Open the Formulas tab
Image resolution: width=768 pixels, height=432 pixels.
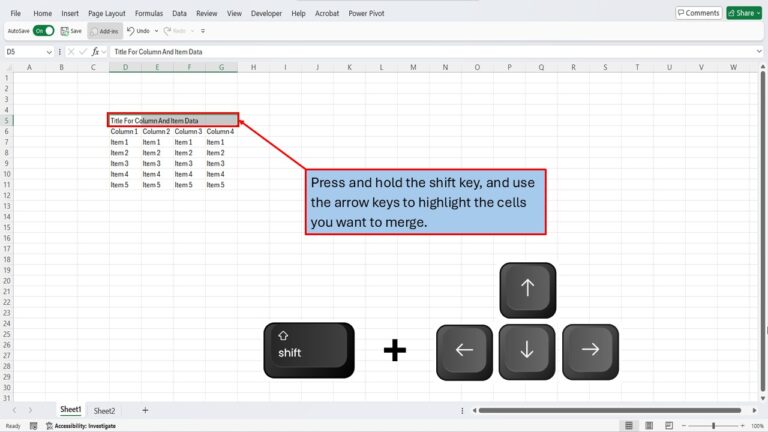coord(149,13)
